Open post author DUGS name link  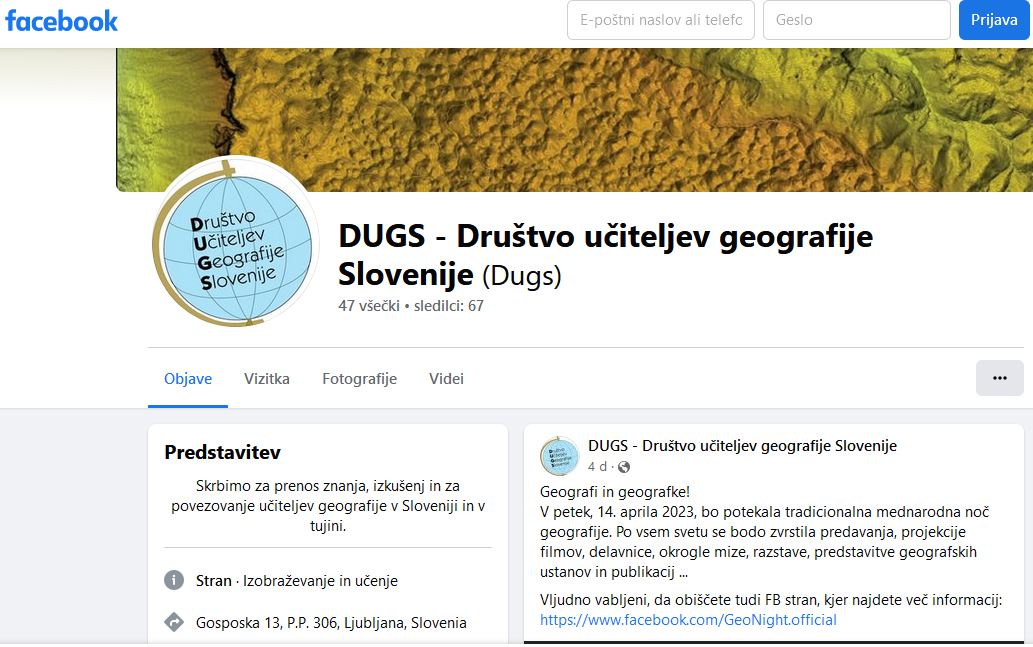(x=742, y=446)
